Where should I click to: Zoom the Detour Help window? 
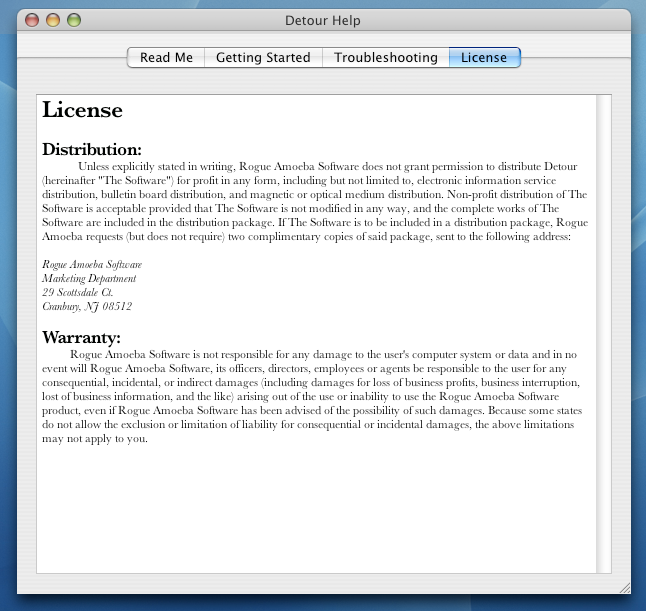[74, 20]
